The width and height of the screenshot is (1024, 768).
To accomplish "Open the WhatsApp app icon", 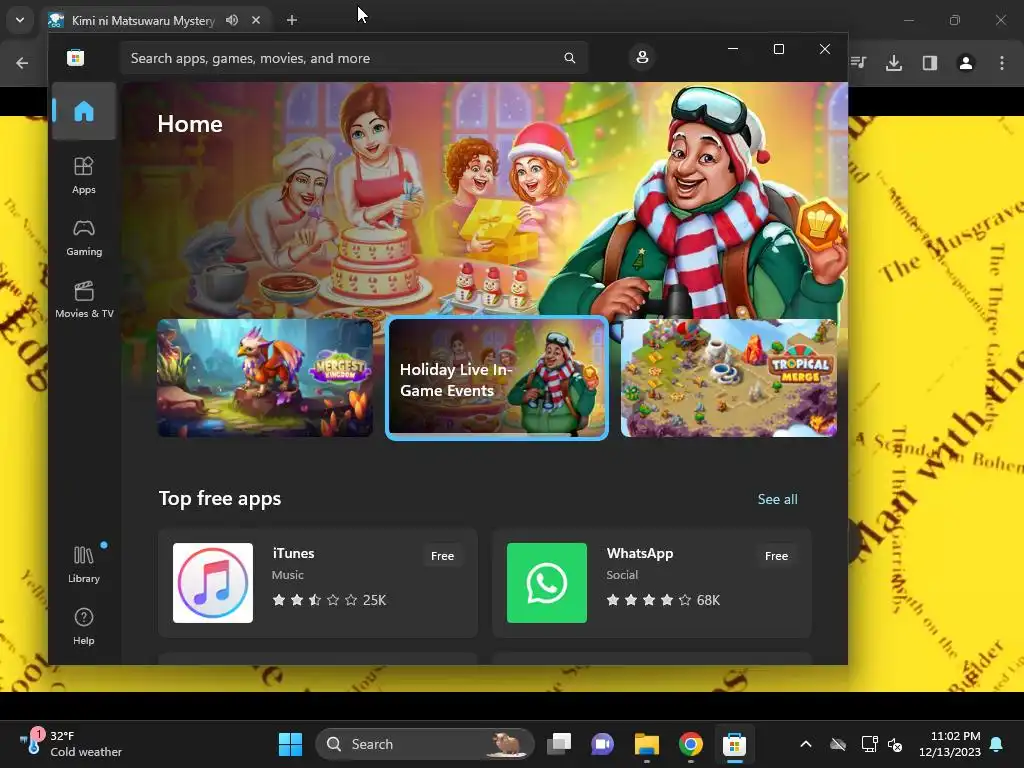I will pyautogui.click(x=547, y=583).
